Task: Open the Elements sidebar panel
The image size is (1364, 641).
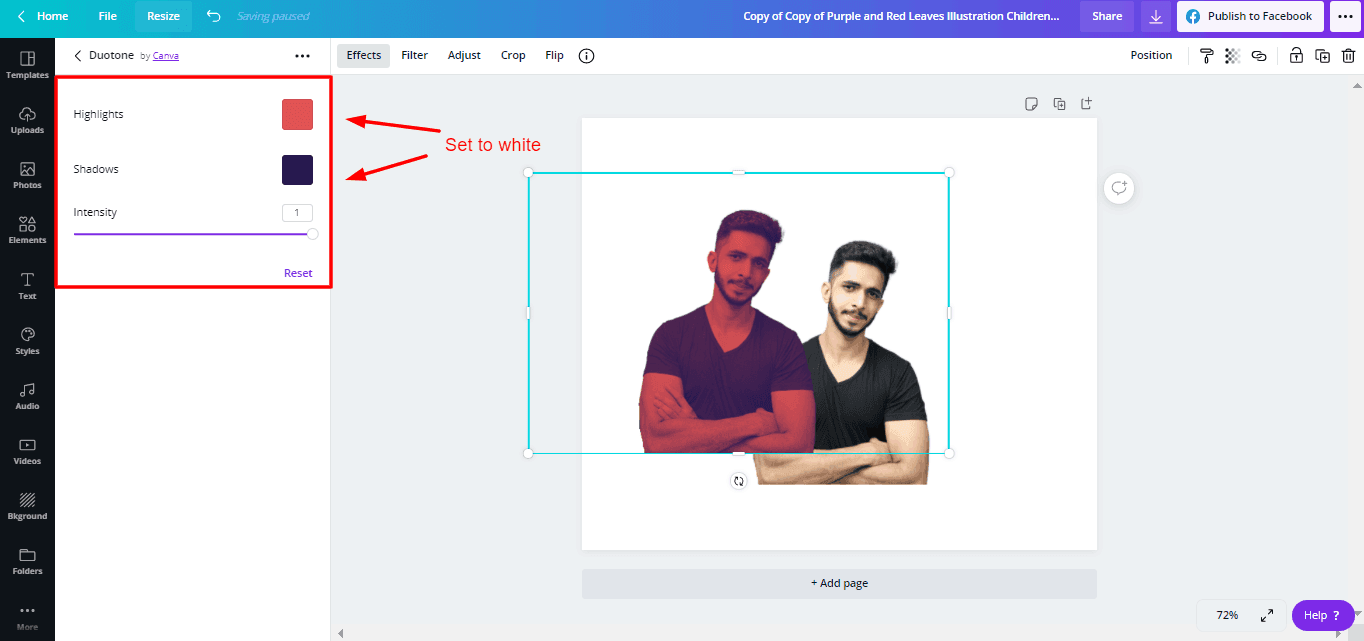Action: [27, 230]
